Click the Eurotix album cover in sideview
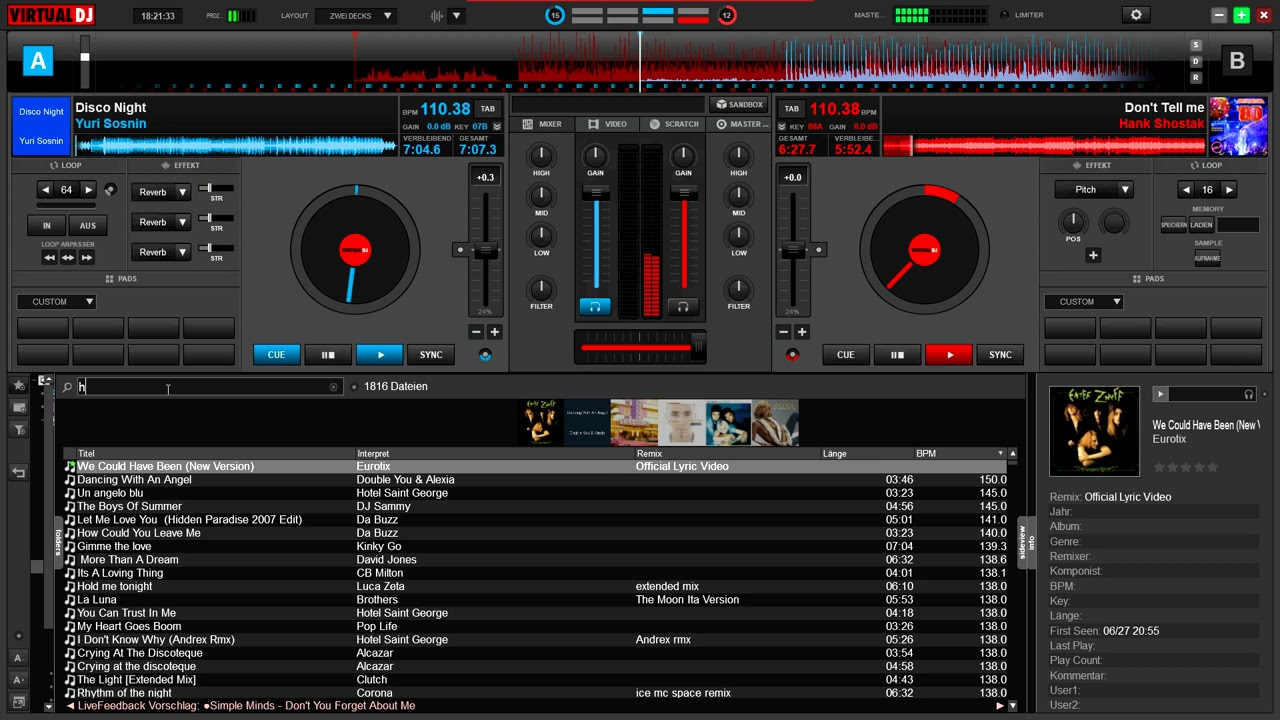 click(x=1094, y=431)
